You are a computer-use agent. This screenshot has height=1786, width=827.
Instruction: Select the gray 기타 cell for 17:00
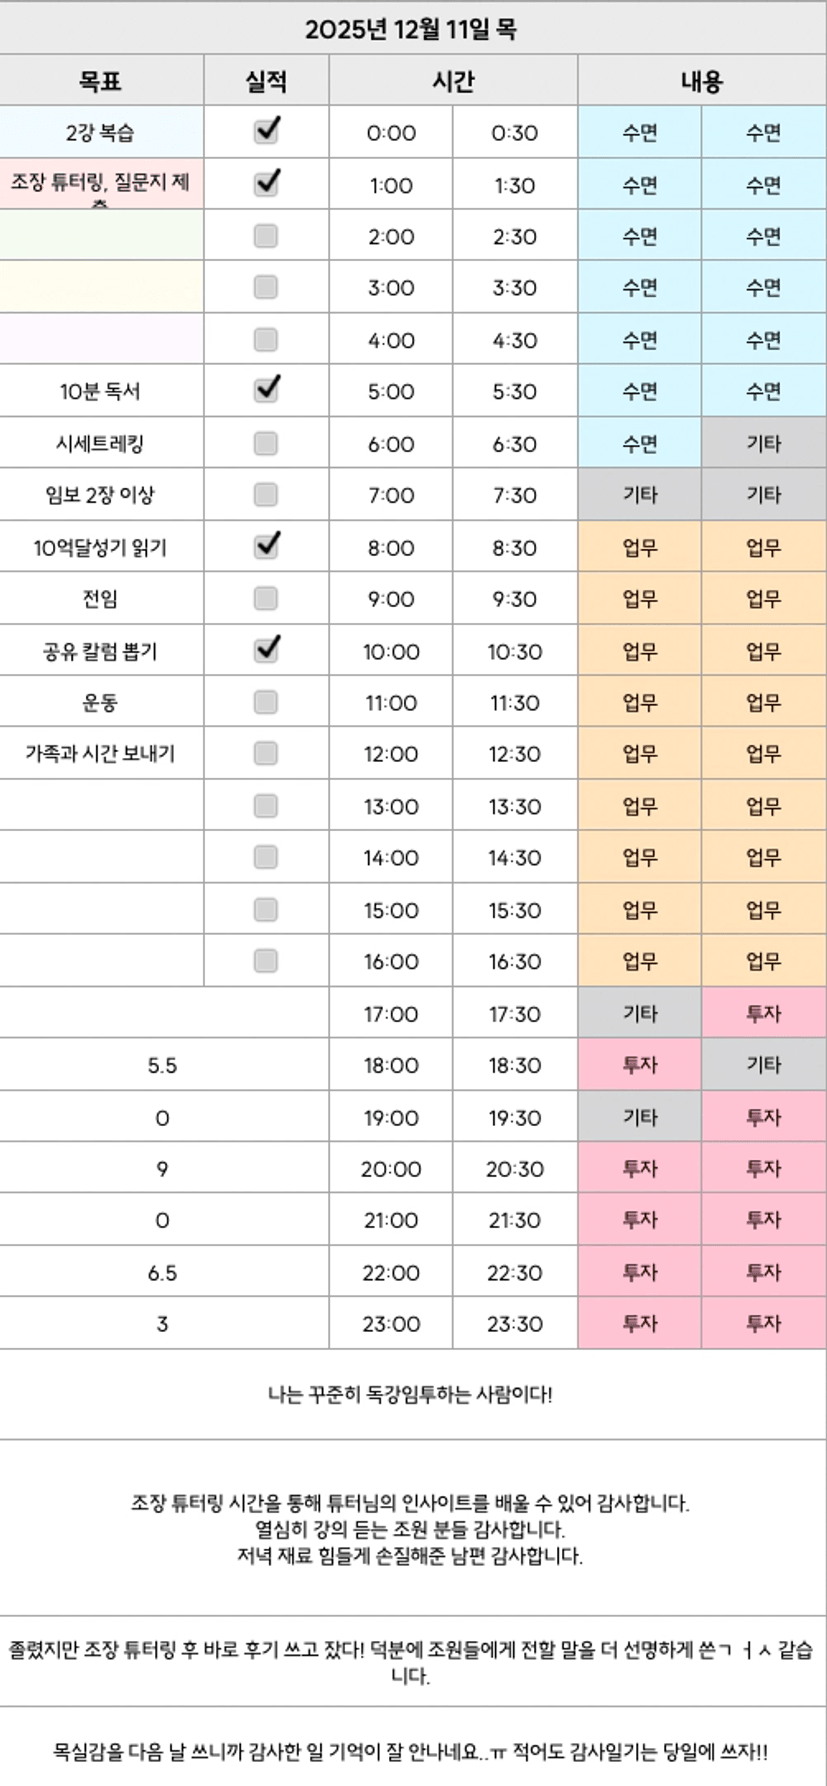[x=639, y=1013]
